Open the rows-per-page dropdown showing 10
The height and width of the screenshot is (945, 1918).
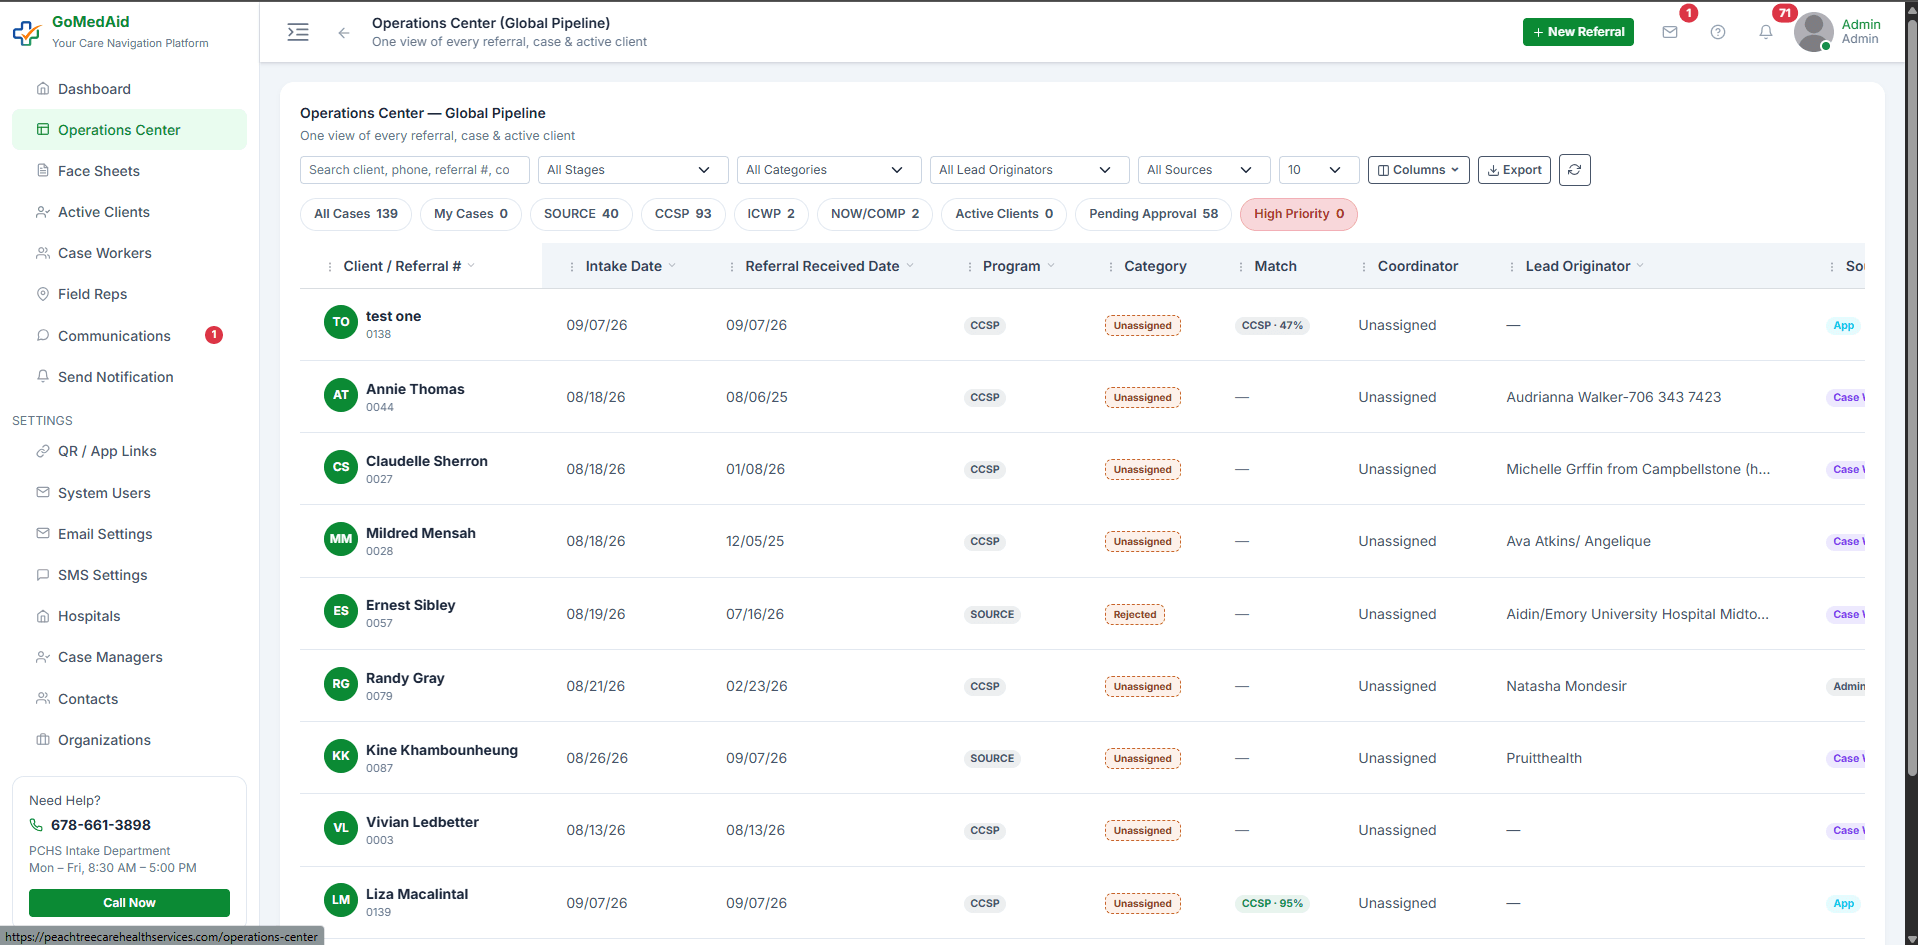(x=1319, y=170)
